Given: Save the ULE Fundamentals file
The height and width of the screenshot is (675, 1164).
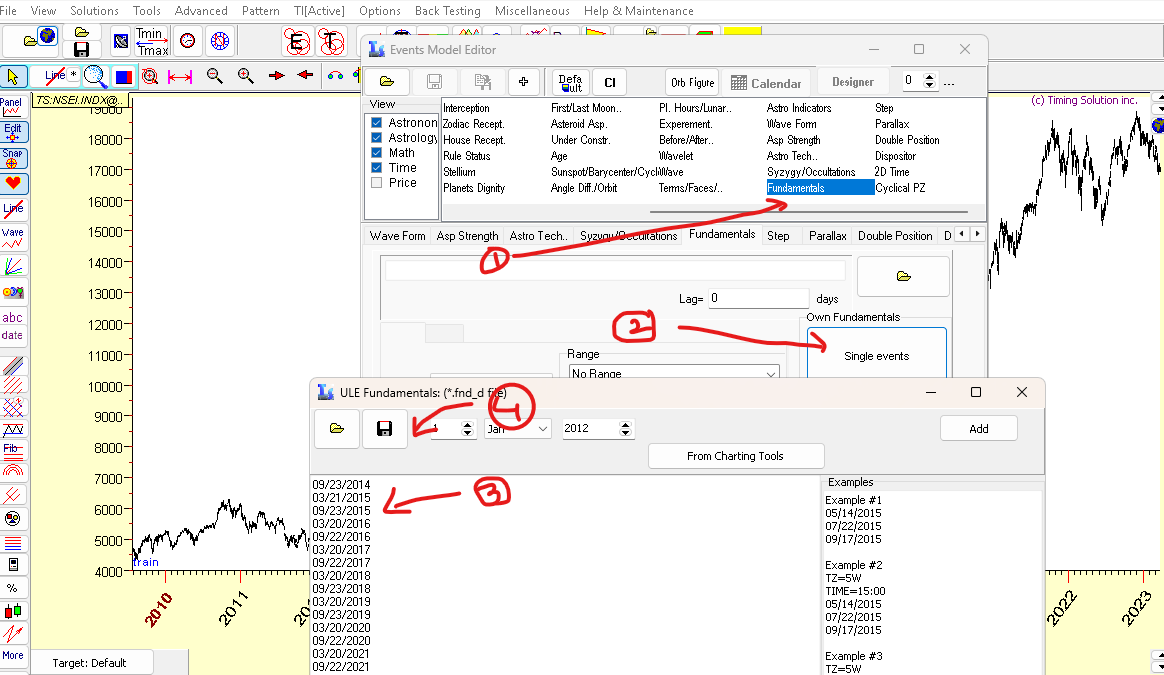Looking at the screenshot, I should (x=385, y=429).
